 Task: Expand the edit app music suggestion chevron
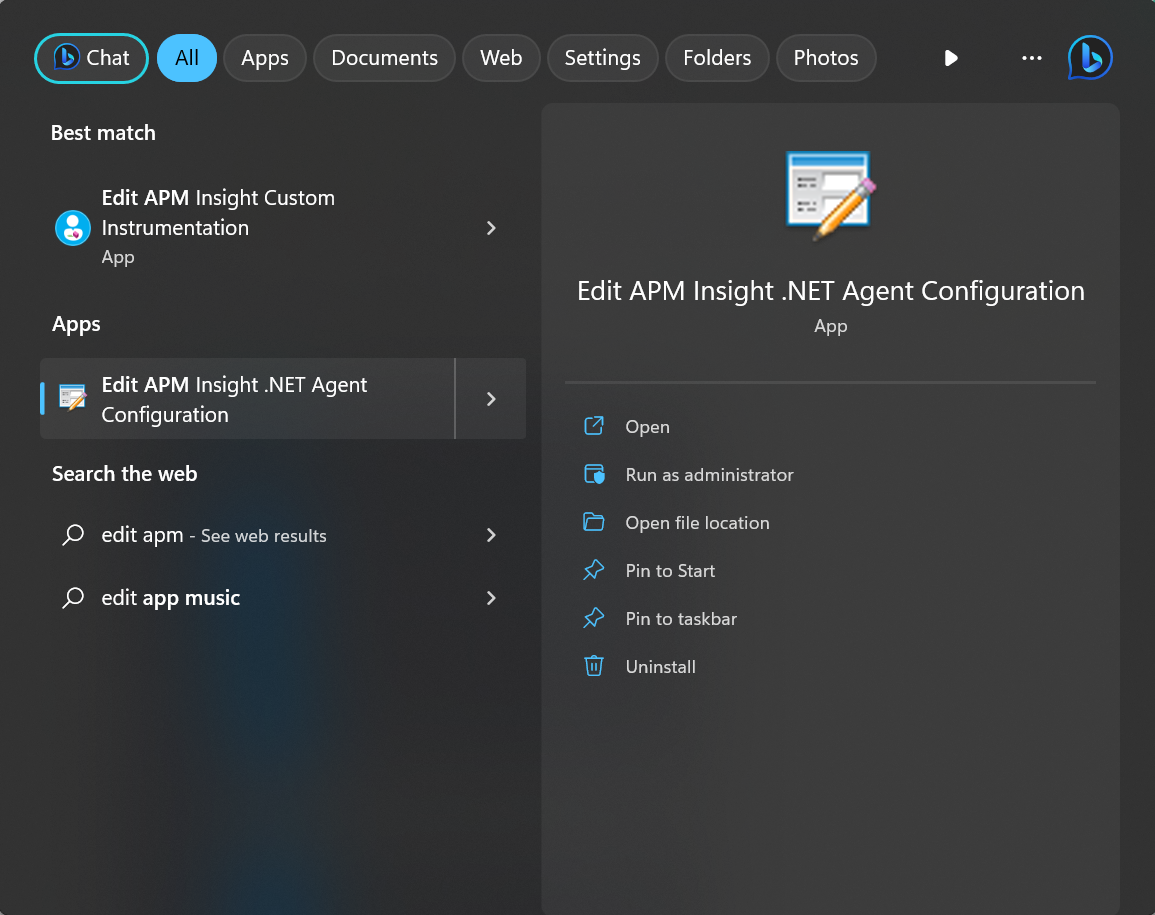click(x=490, y=597)
